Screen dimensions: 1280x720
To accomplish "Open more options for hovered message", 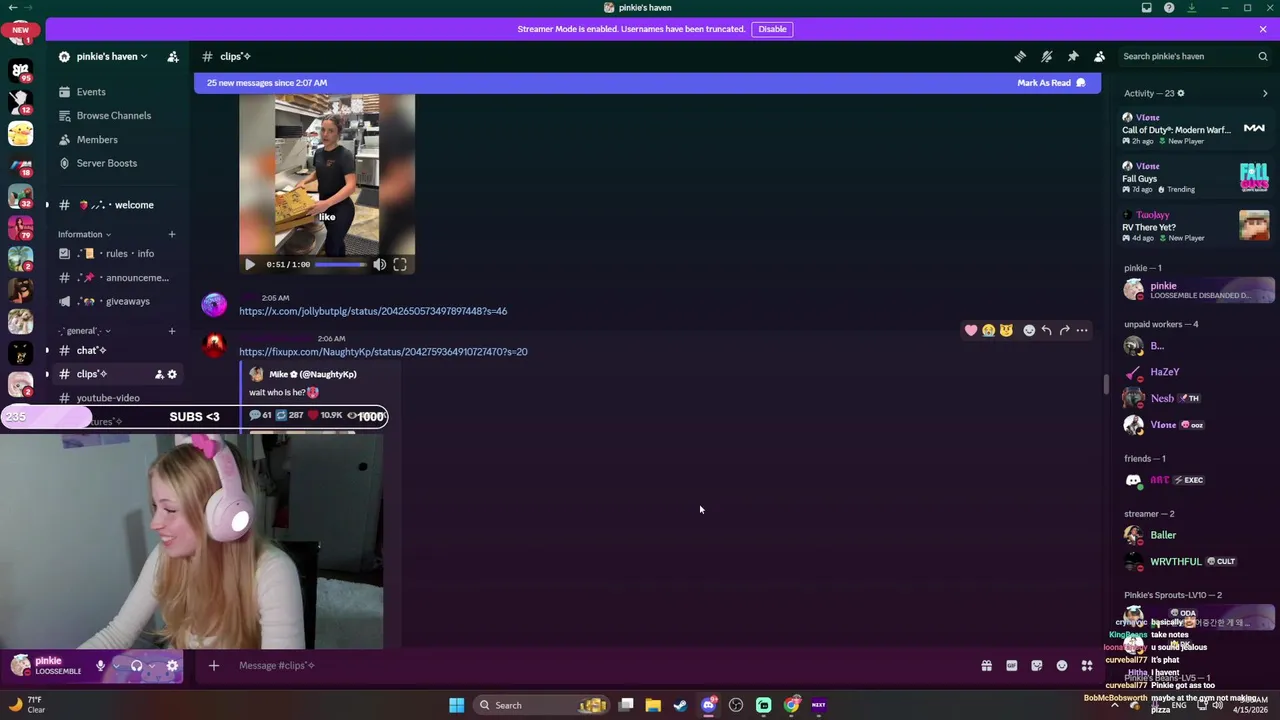I will pyautogui.click(x=1082, y=331).
